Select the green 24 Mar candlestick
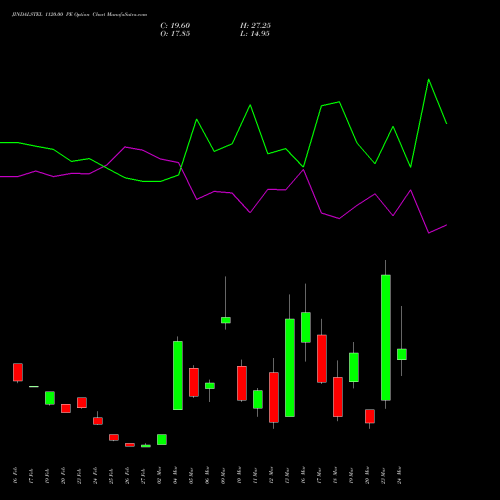The height and width of the screenshot is (500, 500). point(402,354)
